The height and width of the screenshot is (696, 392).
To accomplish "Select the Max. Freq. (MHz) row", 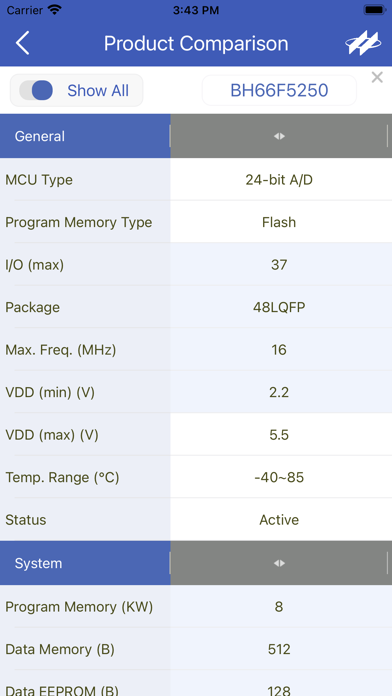I will click(x=196, y=350).
